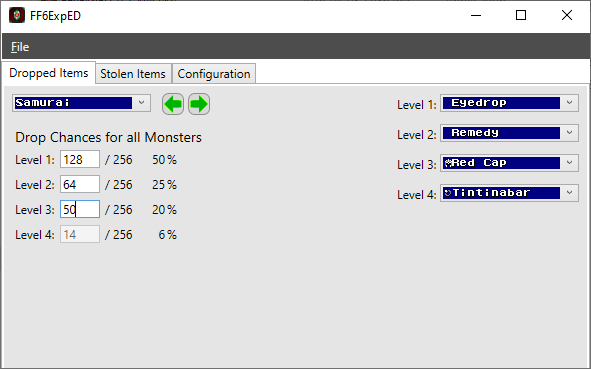Click the green right arrow for next monster
Viewport: 591px width, 369px height.
pyautogui.click(x=199, y=104)
